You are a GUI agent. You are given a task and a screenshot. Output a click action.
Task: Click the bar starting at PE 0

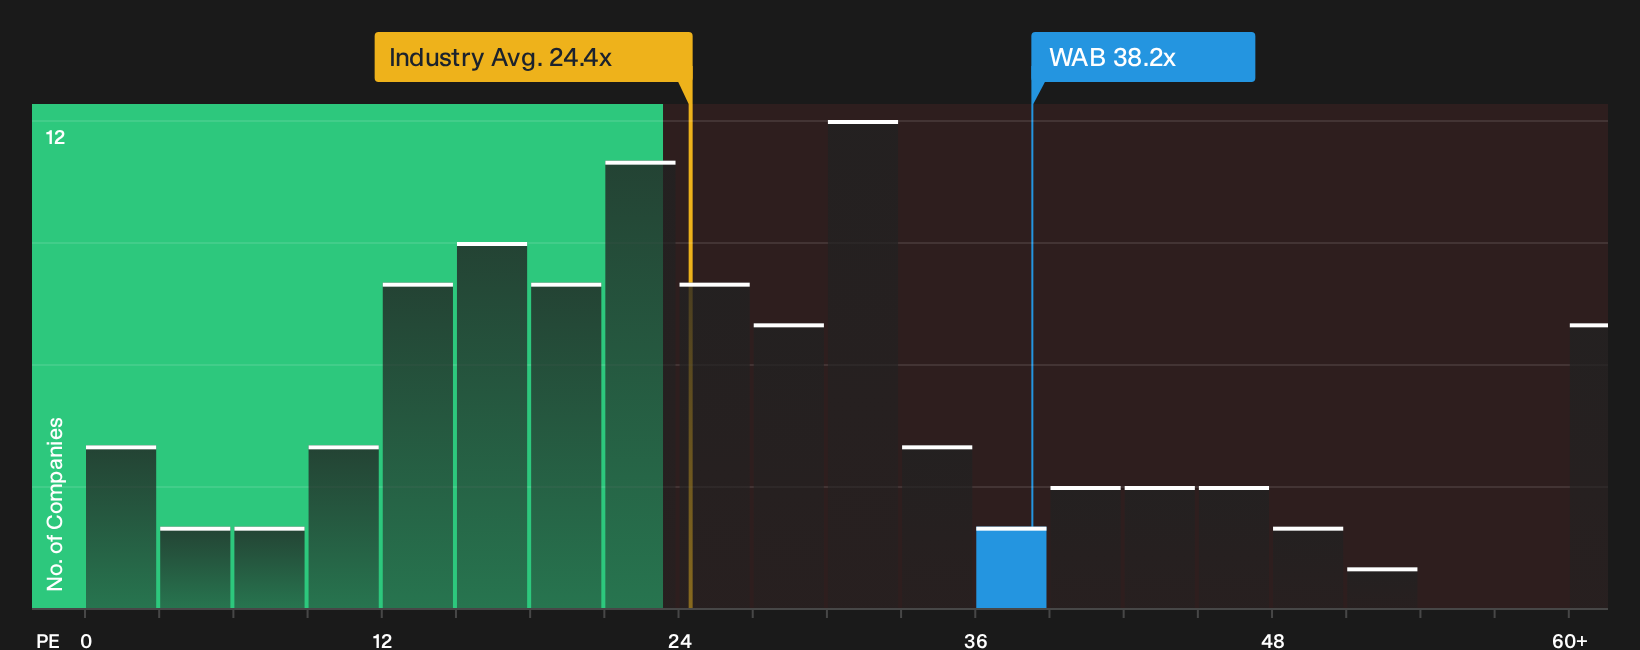[121, 527]
